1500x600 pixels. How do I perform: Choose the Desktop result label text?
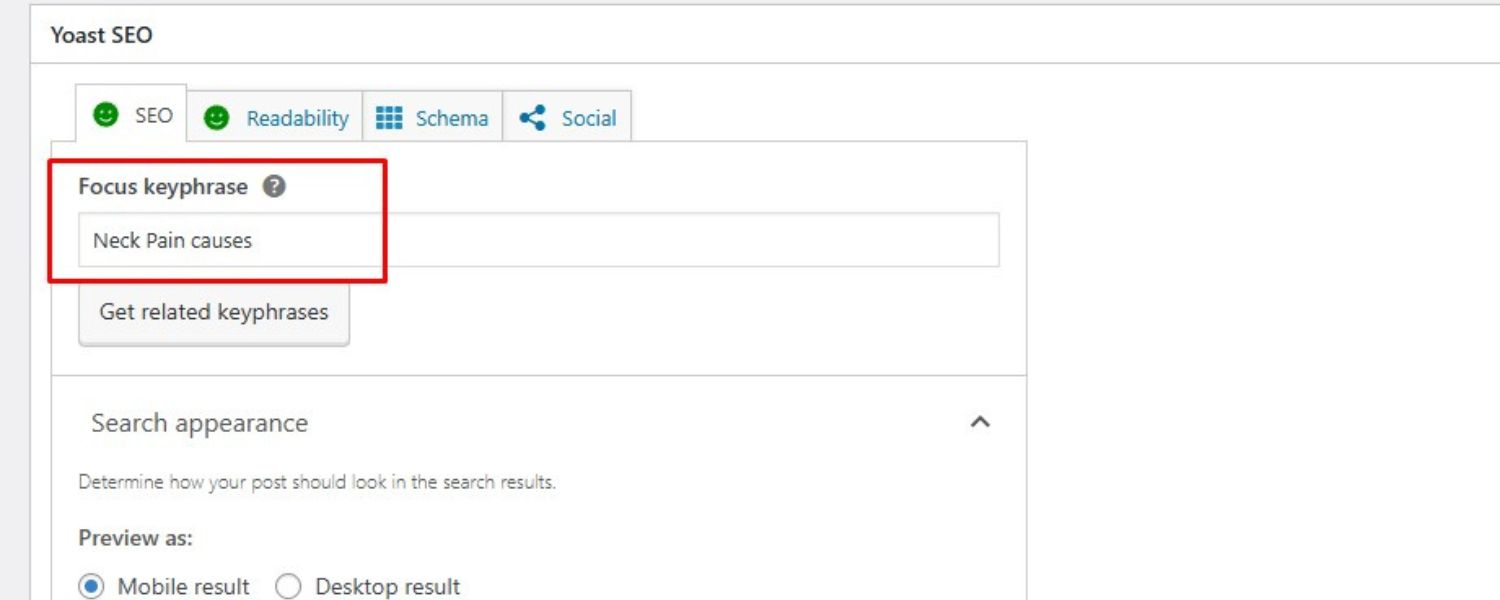click(387, 587)
